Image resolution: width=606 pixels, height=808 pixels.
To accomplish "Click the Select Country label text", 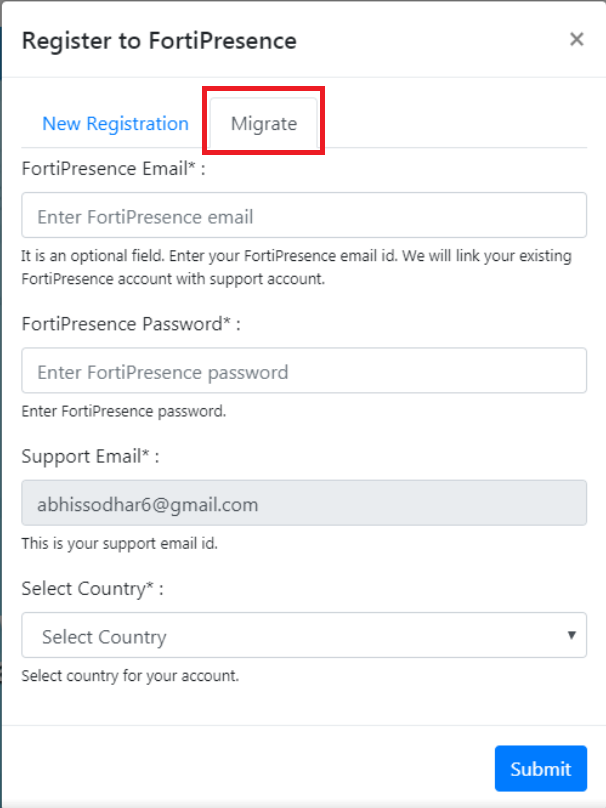I will click(x=92, y=588).
